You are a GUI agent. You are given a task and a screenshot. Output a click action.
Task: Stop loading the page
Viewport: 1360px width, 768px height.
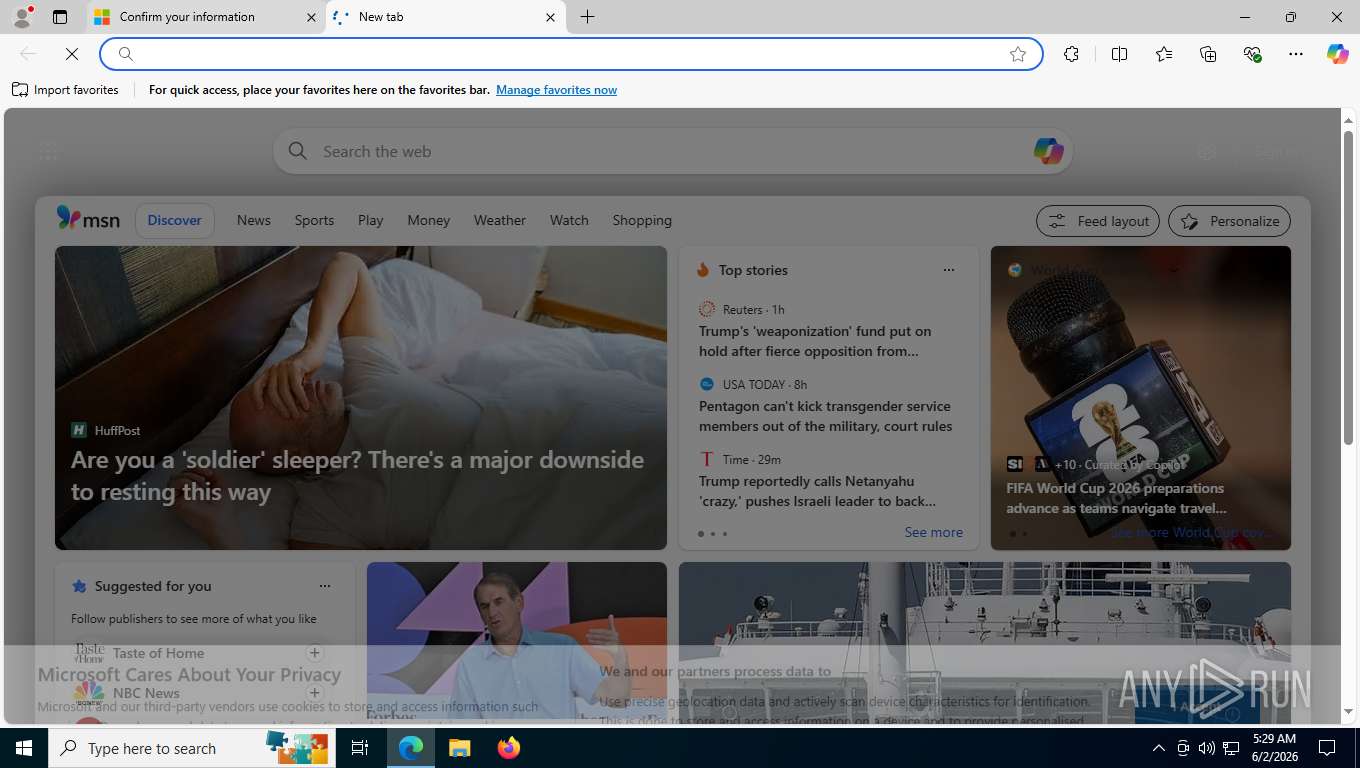pos(72,54)
